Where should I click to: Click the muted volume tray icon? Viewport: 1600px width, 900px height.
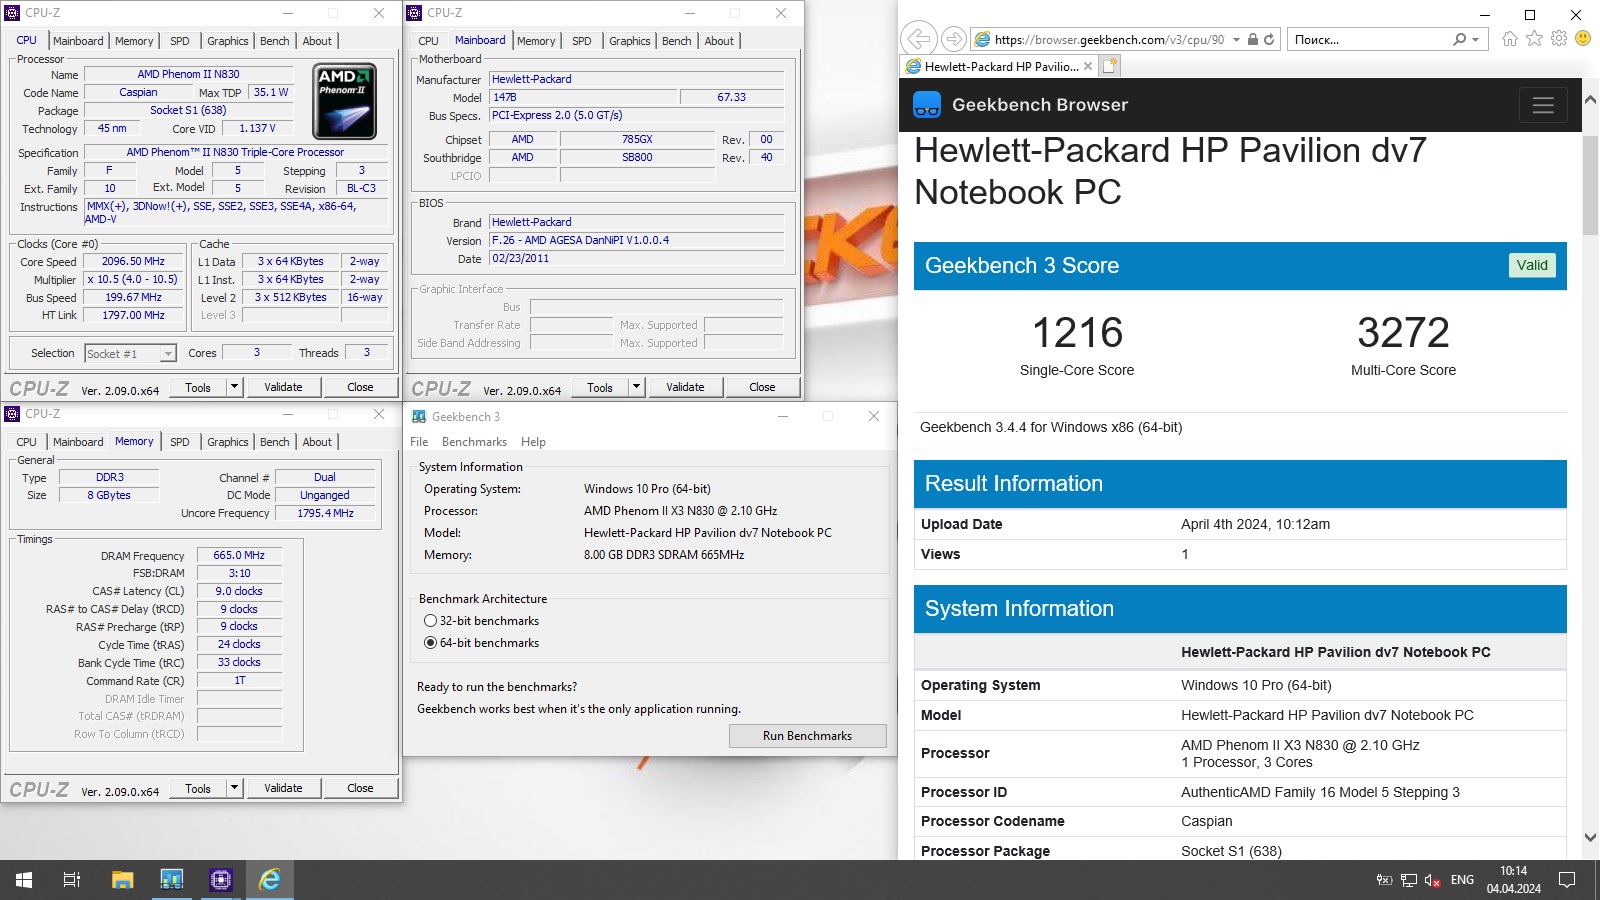click(1432, 880)
